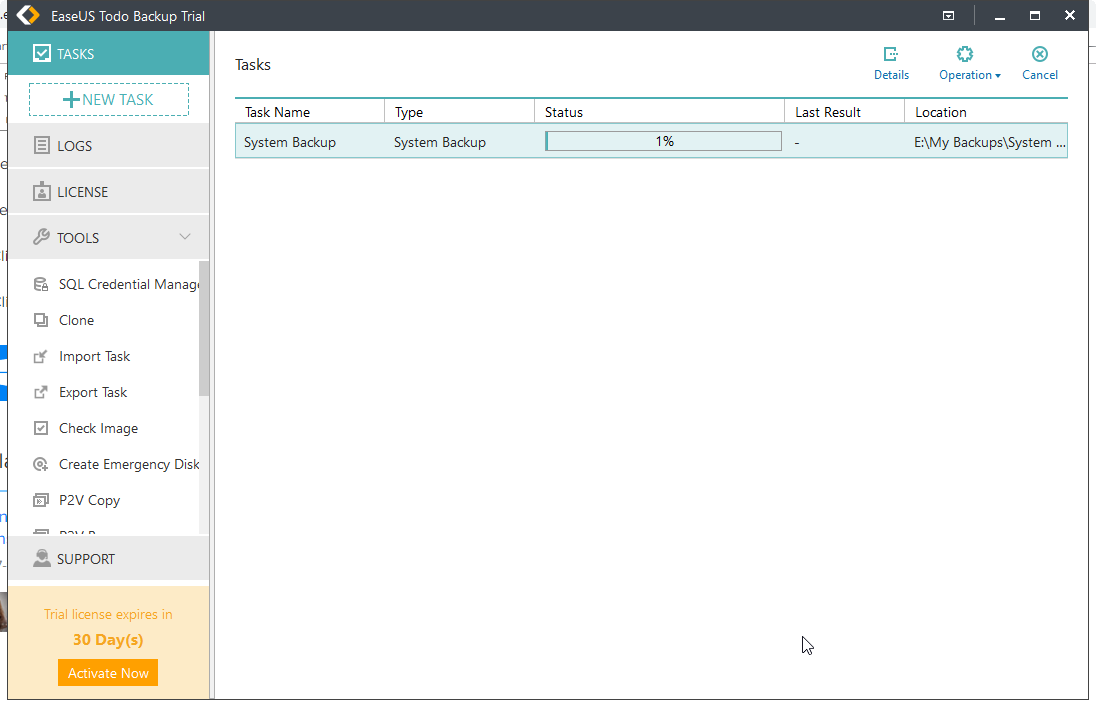Viewport: 1096px width, 707px height.
Task: Select the System Backup task name cell
Action: pyautogui.click(x=290, y=142)
